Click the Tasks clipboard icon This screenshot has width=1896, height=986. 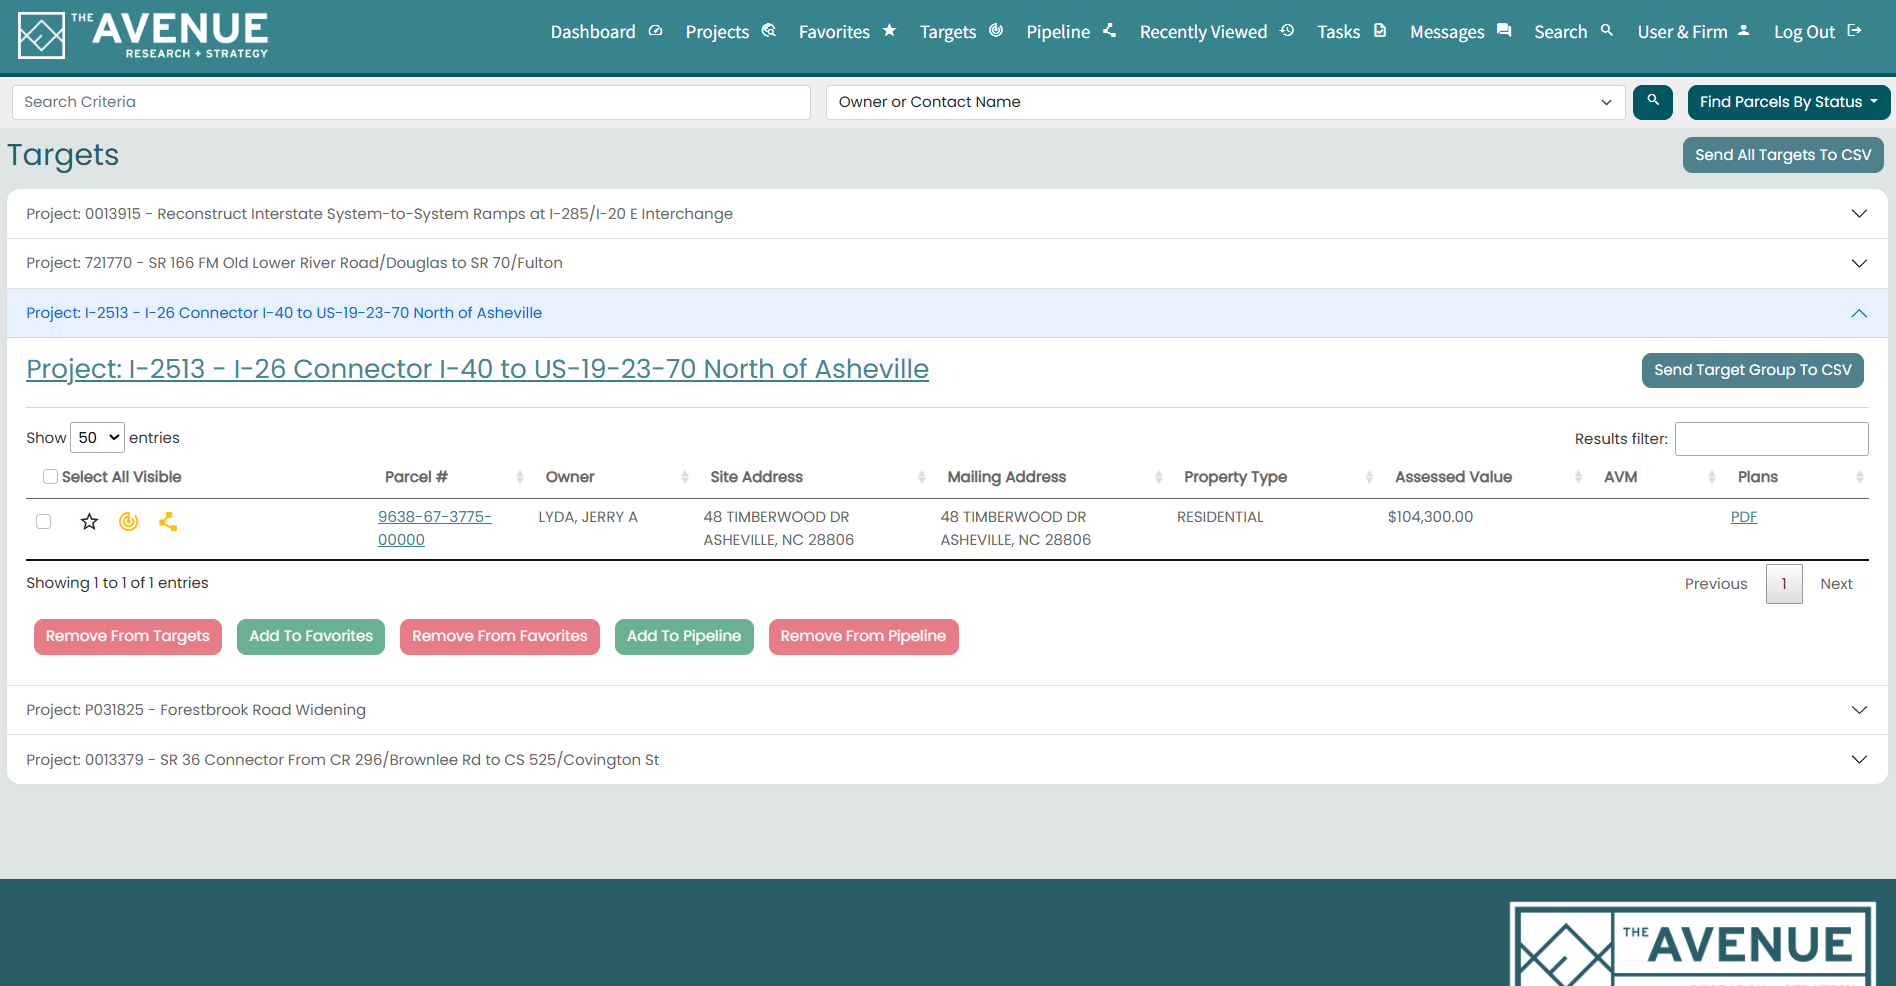point(1380,31)
